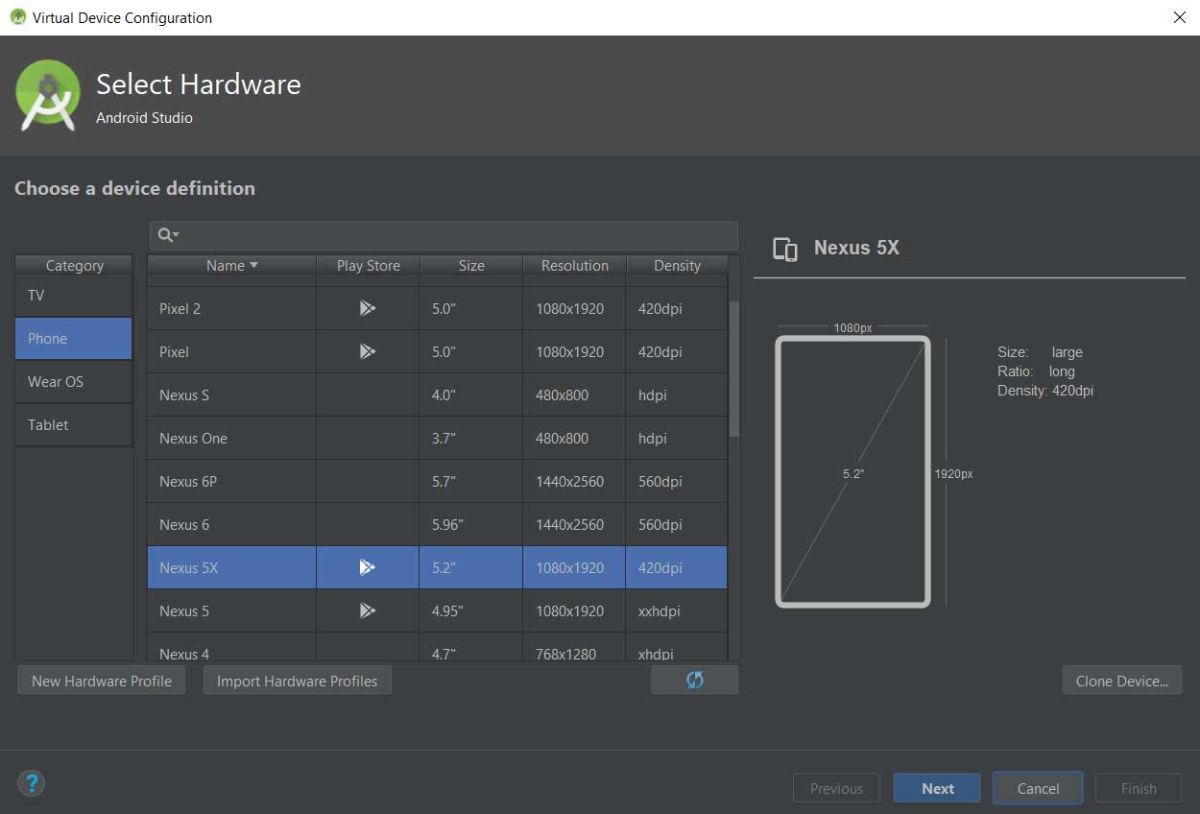Viewport: 1200px width, 814px height.
Task: Click the Density: 420dpi preview text
Action: (x=1045, y=390)
